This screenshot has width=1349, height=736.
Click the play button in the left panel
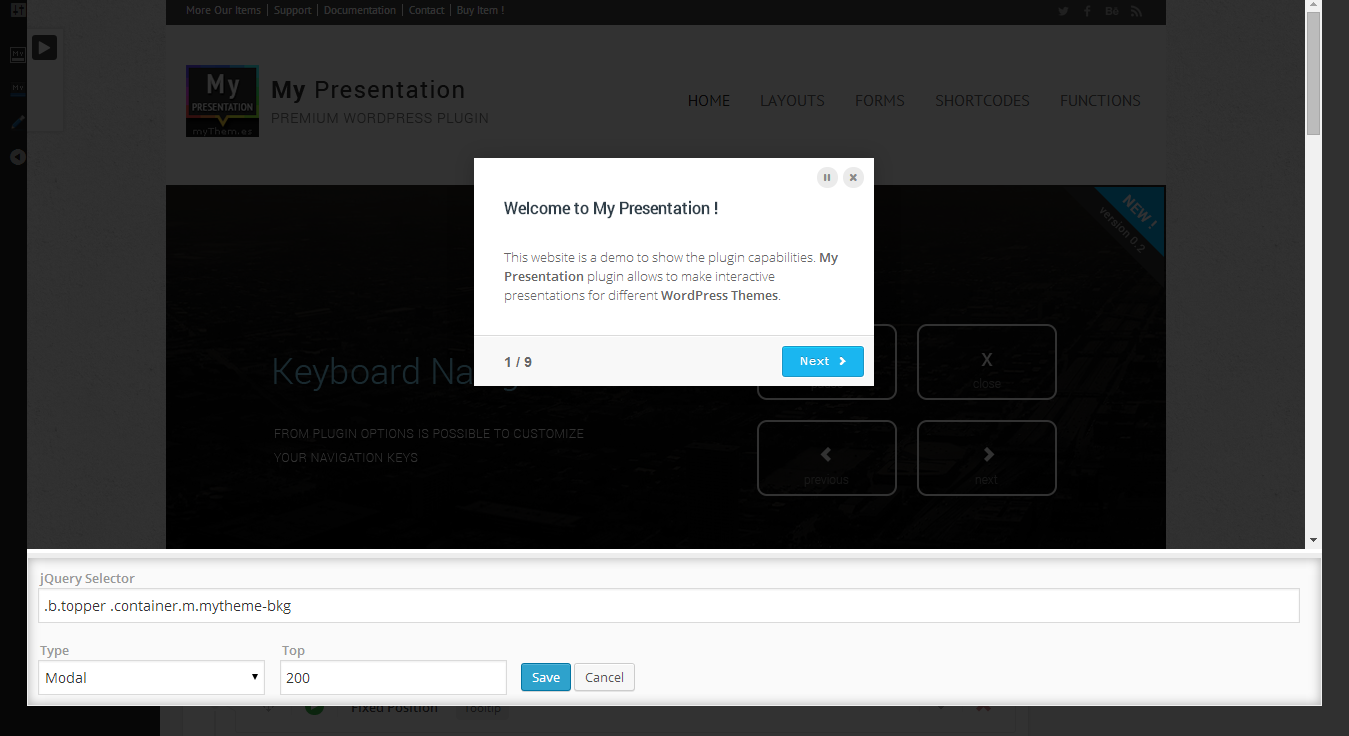pos(44,47)
